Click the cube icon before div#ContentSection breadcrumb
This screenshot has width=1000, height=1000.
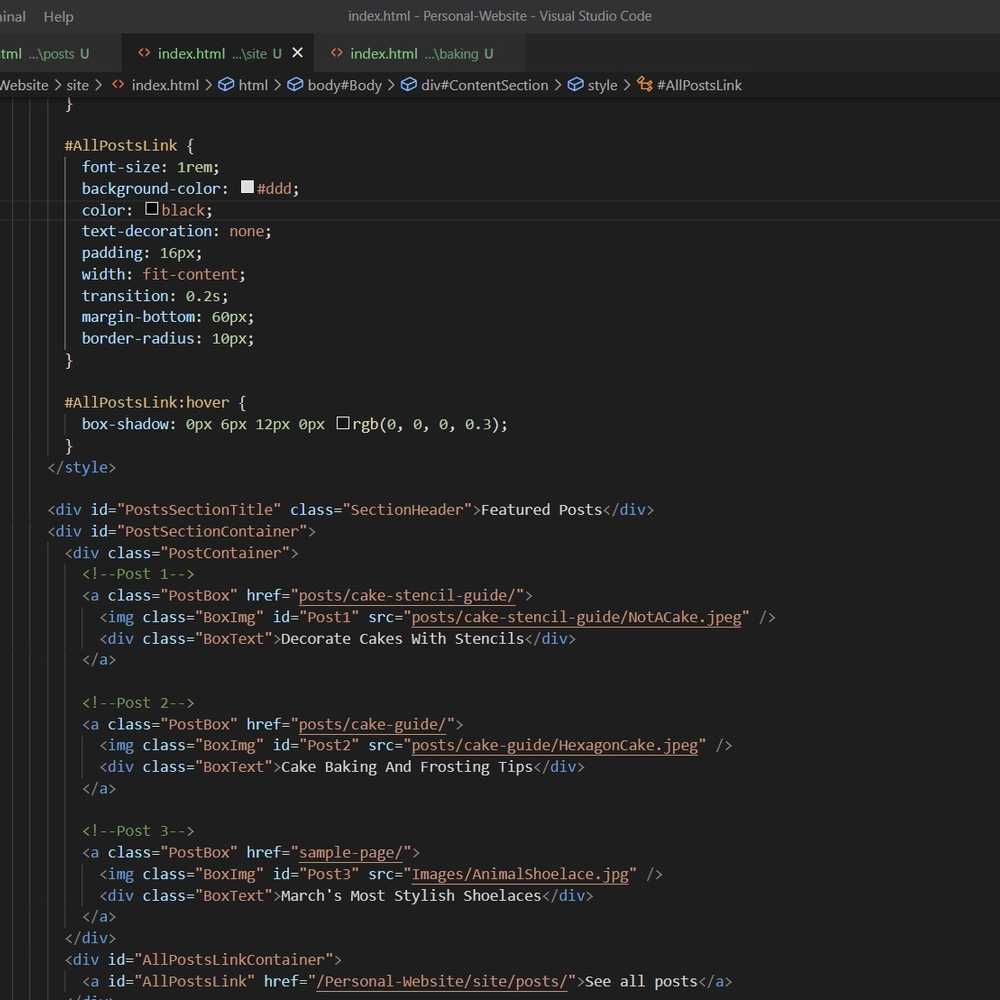408,85
